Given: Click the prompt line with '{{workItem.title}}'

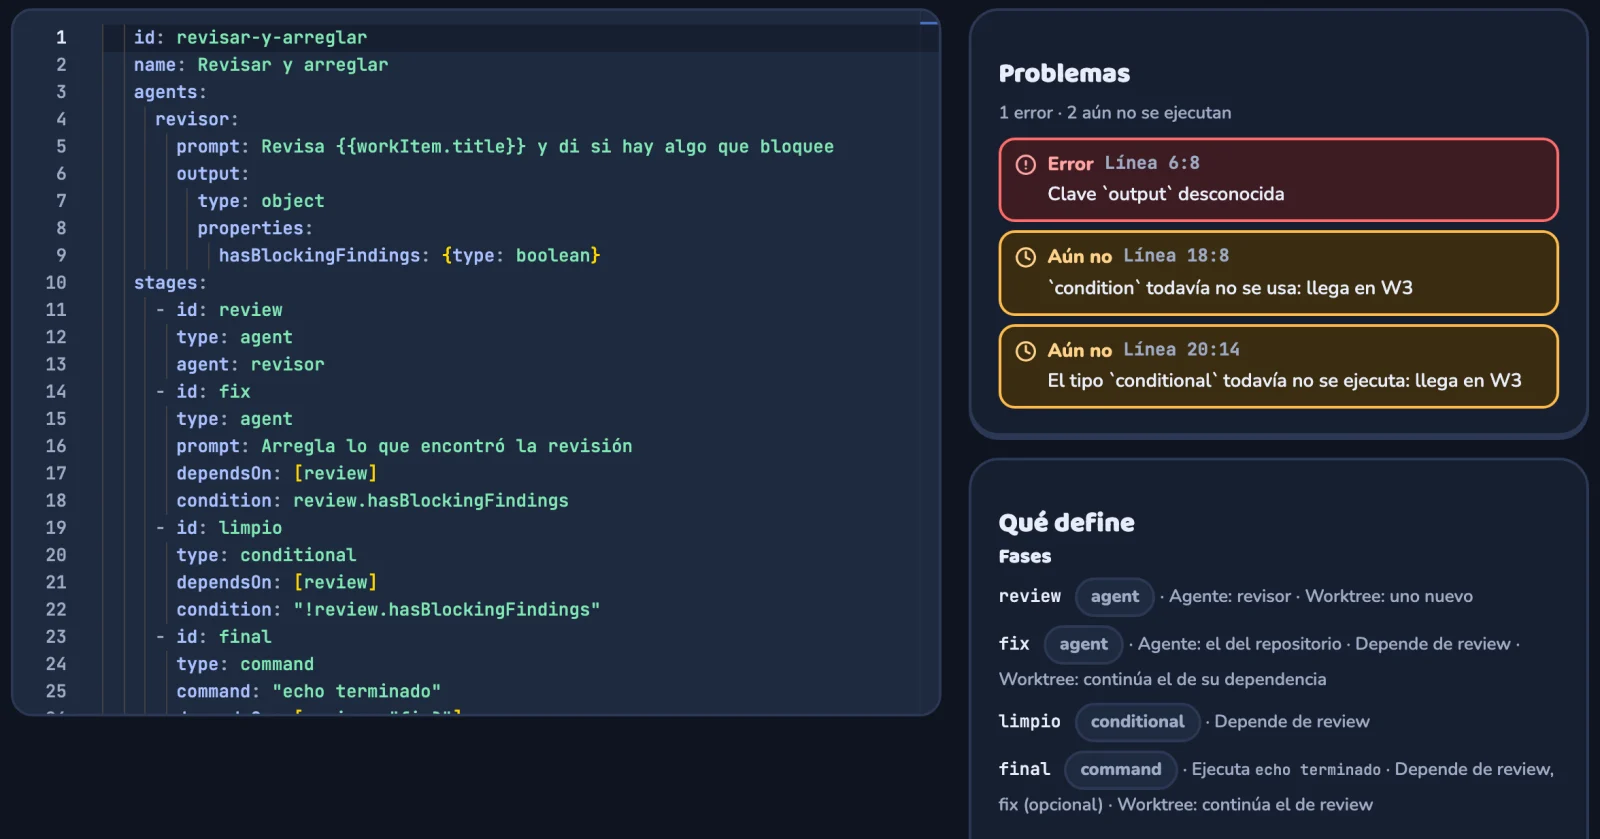Looking at the screenshot, I should (x=505, y=147).
